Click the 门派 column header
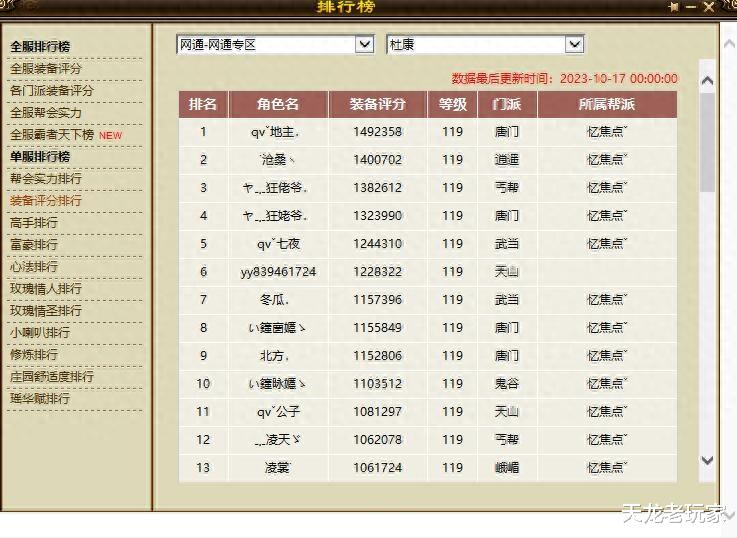This screenshot has width=737, height=538. click(x=507, y=104)
